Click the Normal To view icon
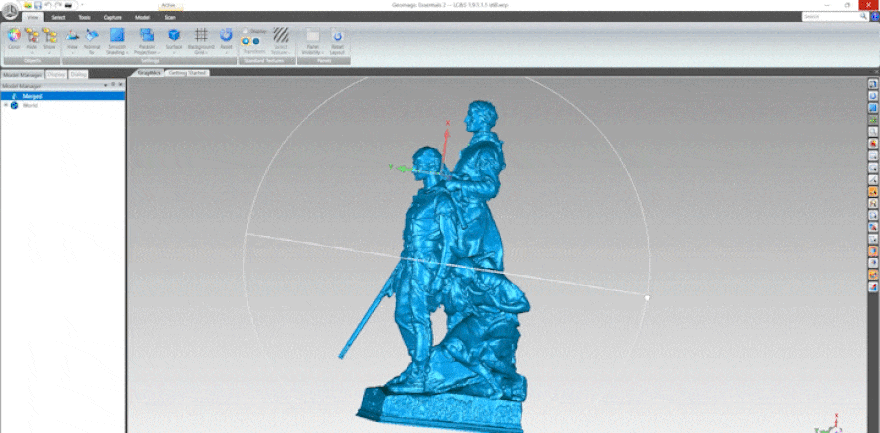 (x=92, y=40)
